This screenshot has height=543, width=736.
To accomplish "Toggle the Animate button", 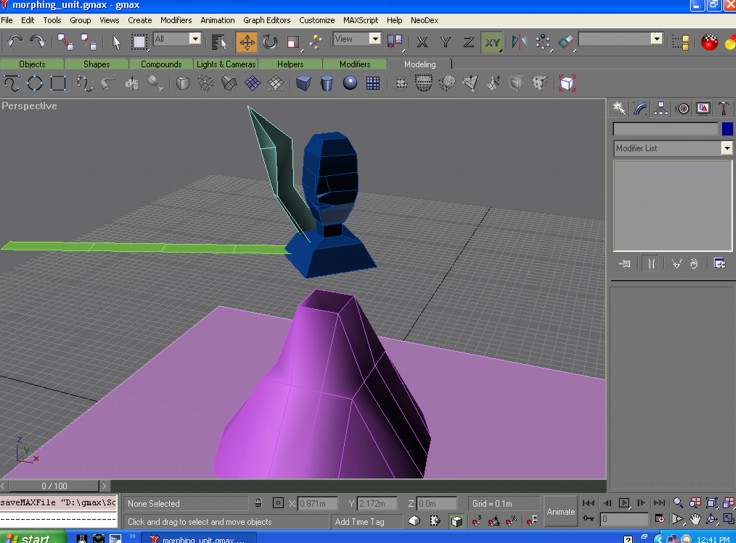I will pyautogui.click(x=560, y=512).
